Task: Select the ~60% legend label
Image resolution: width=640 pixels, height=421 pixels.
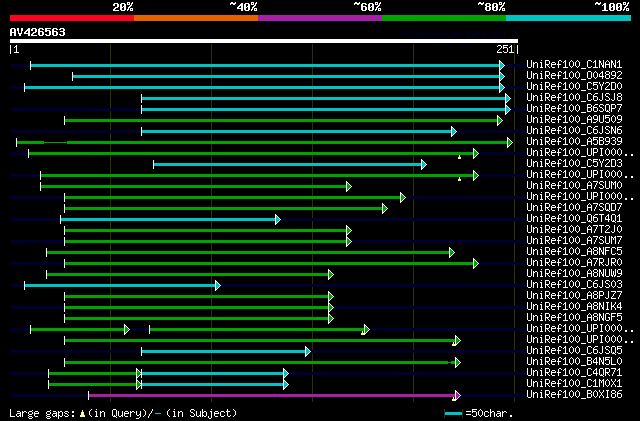Action: pyautogui.click(x=367, y=7)
